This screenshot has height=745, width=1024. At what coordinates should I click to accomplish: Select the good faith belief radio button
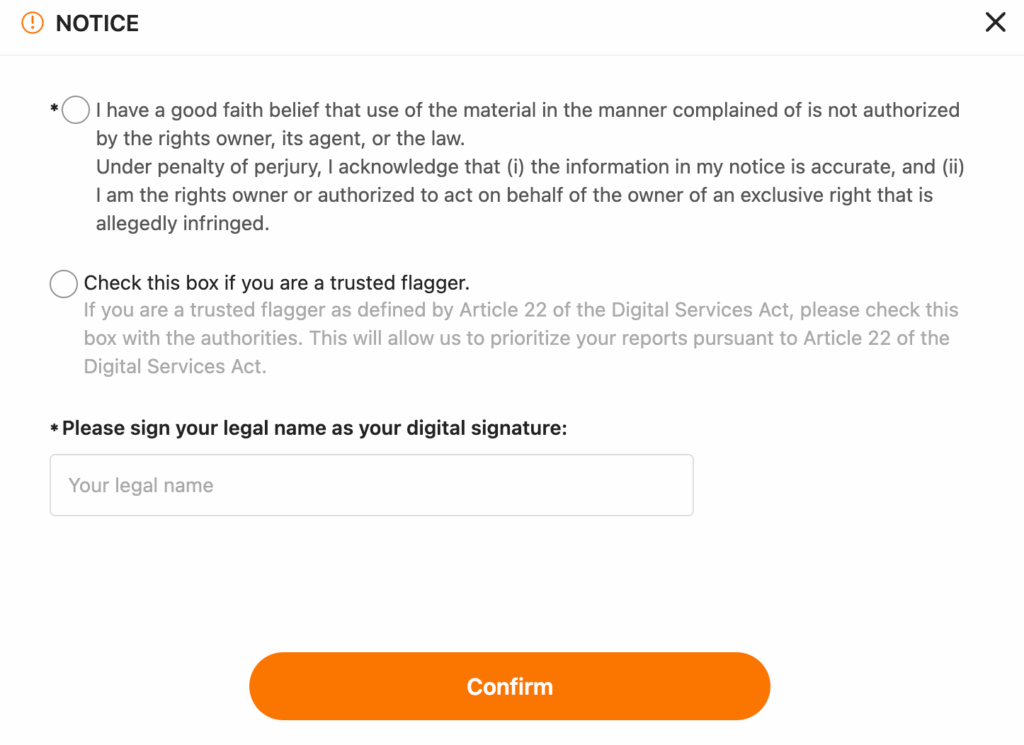tap(76, 110)
